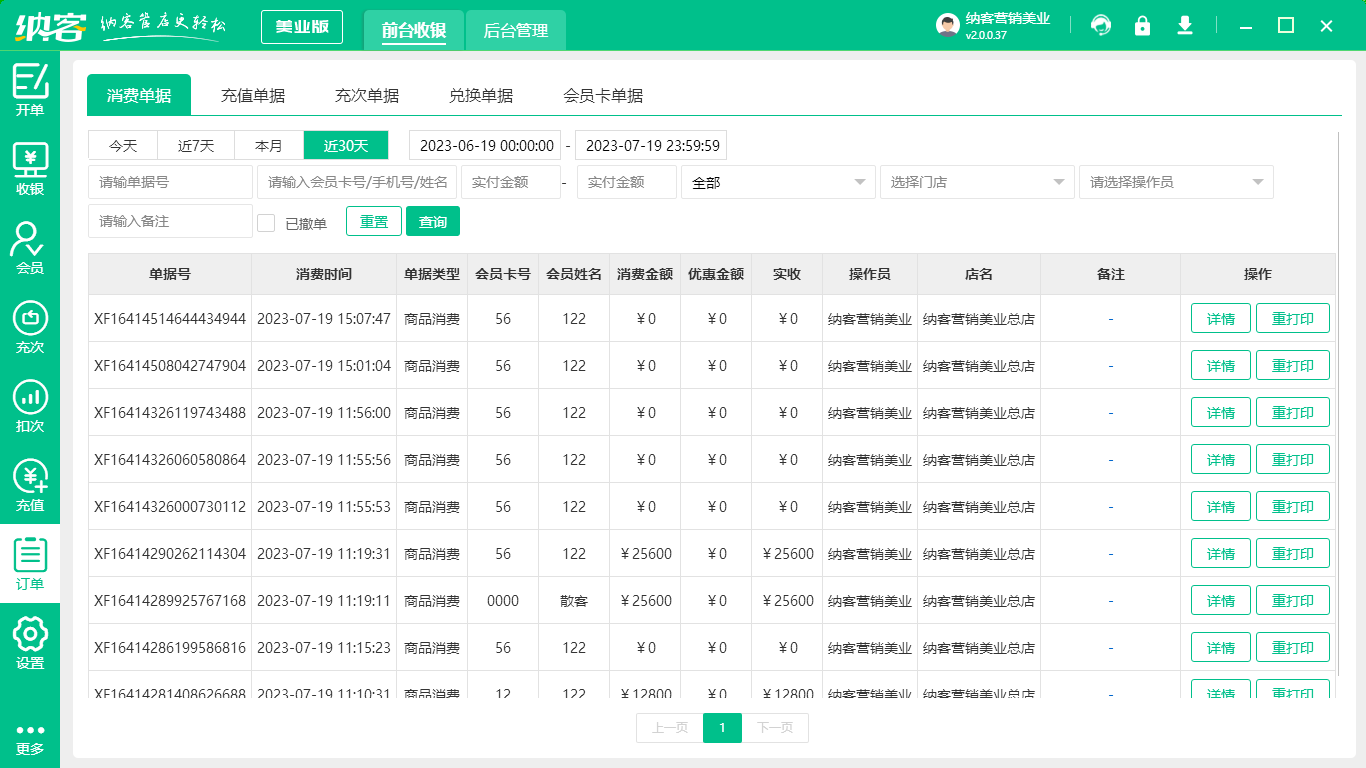Select the 收银 cashier icon in the sidebar

[30, 166]
